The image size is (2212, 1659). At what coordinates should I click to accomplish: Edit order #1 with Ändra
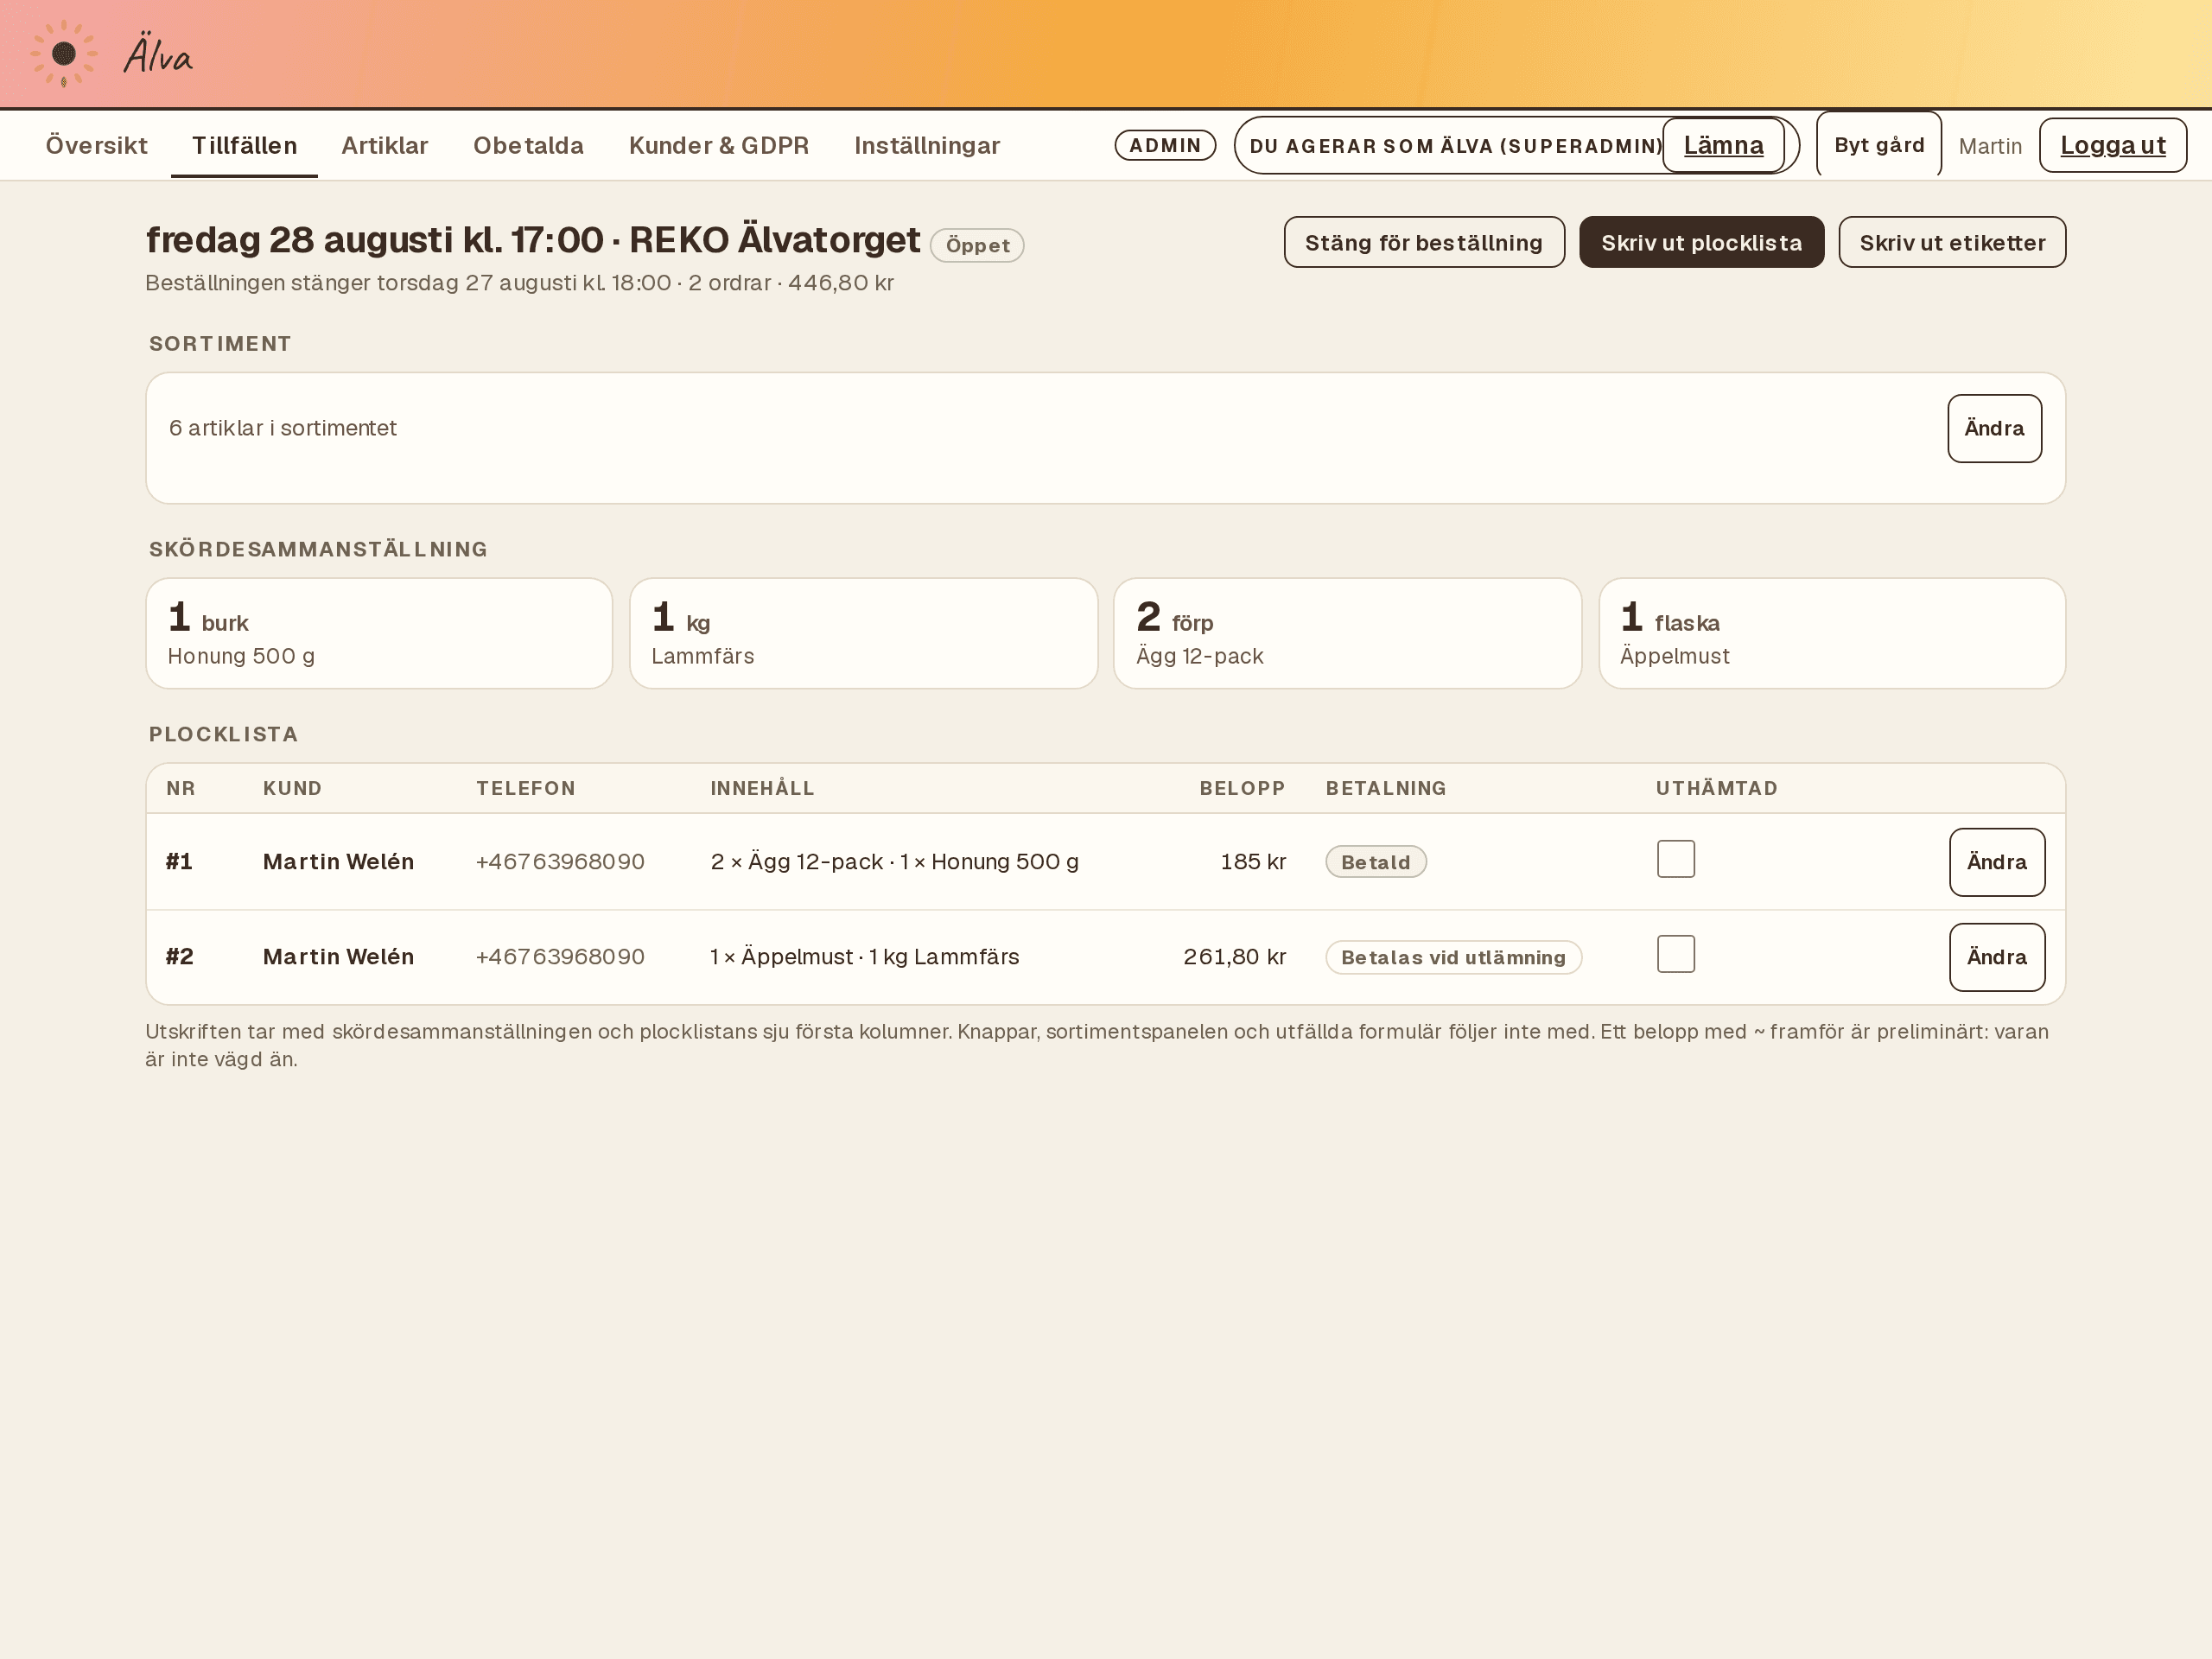click(1996, 862)
